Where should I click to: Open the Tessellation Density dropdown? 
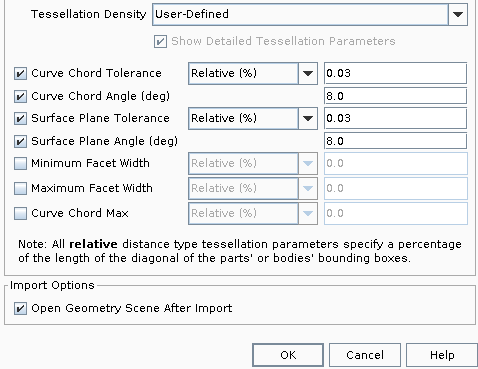(x=310, y=14)
